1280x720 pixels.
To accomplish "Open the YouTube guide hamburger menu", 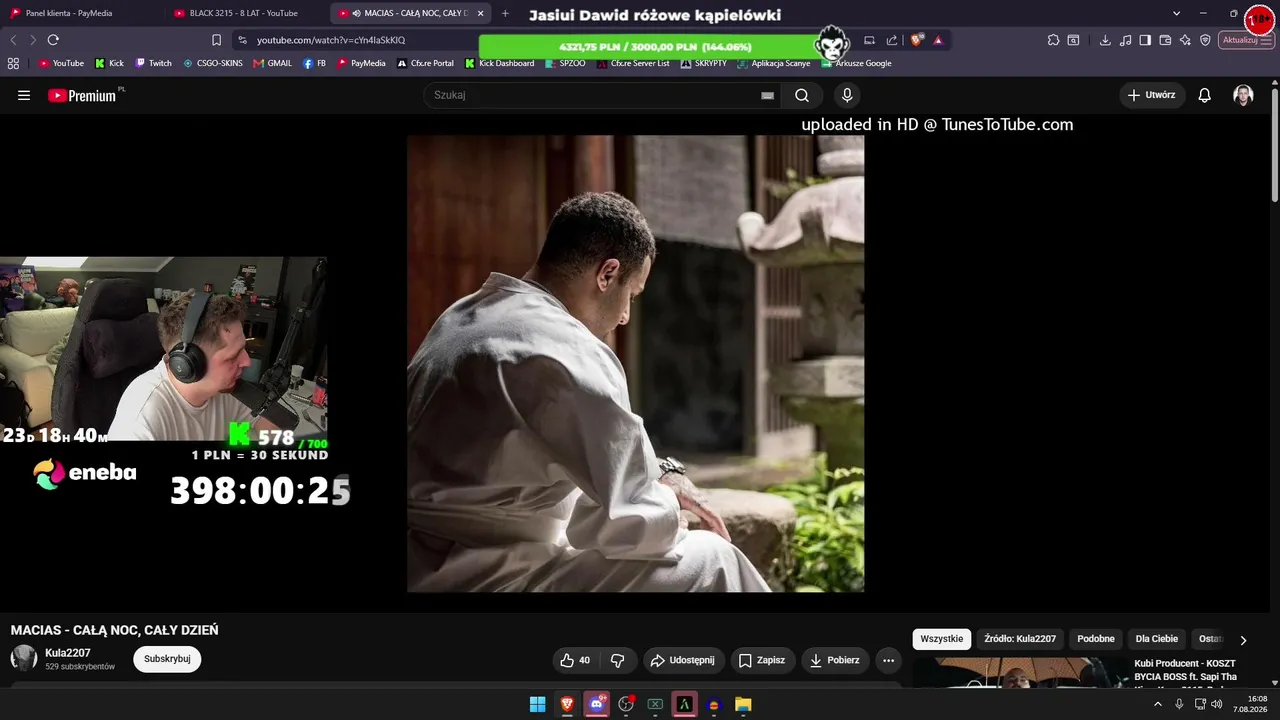I will click(x=24, y=95).
